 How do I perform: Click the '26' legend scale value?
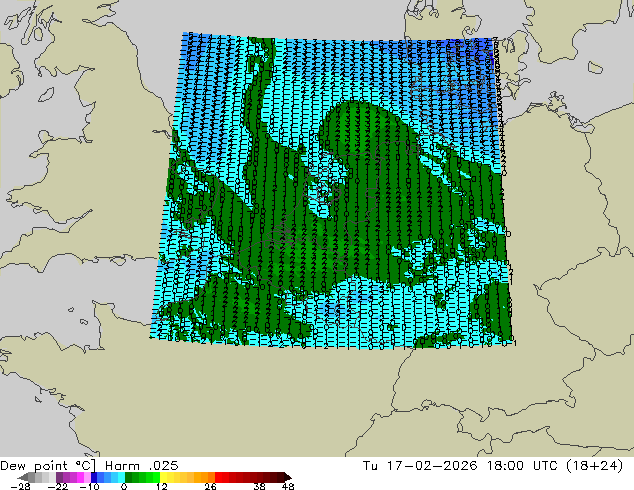pyautogui.click(x=210, y=486)
